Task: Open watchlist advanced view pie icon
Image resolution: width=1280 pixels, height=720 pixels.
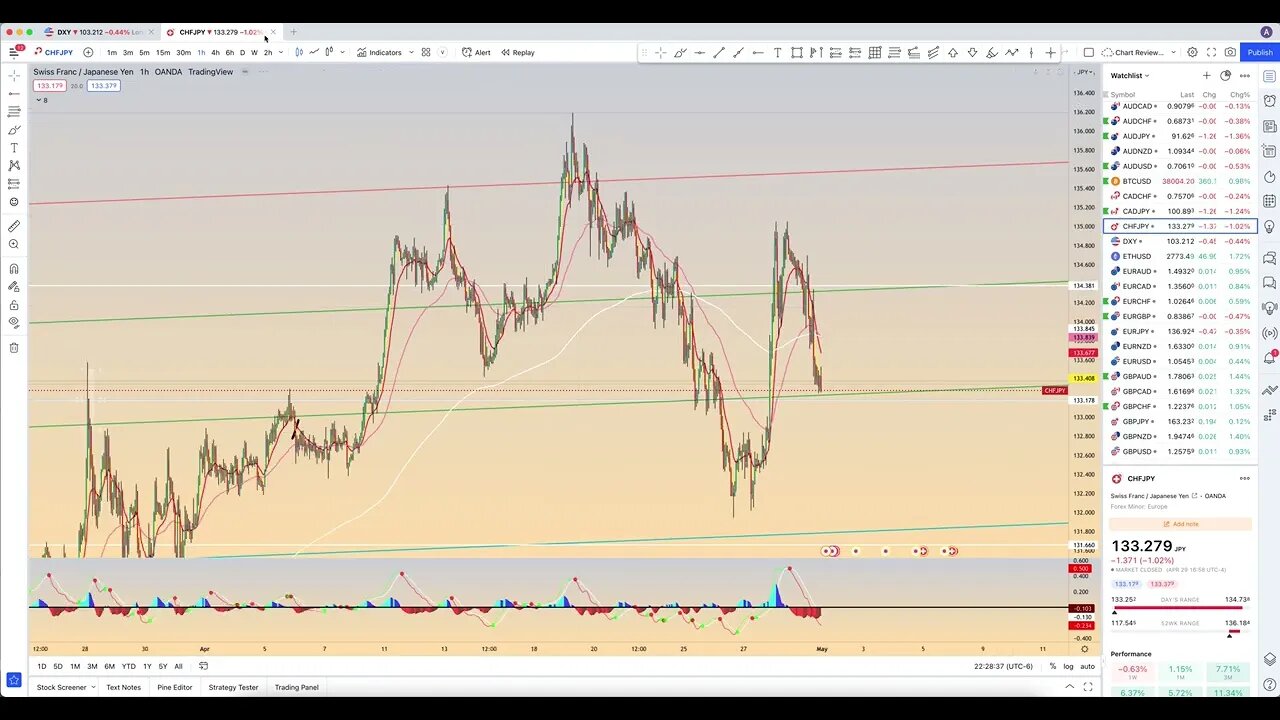Action: 1225,75
